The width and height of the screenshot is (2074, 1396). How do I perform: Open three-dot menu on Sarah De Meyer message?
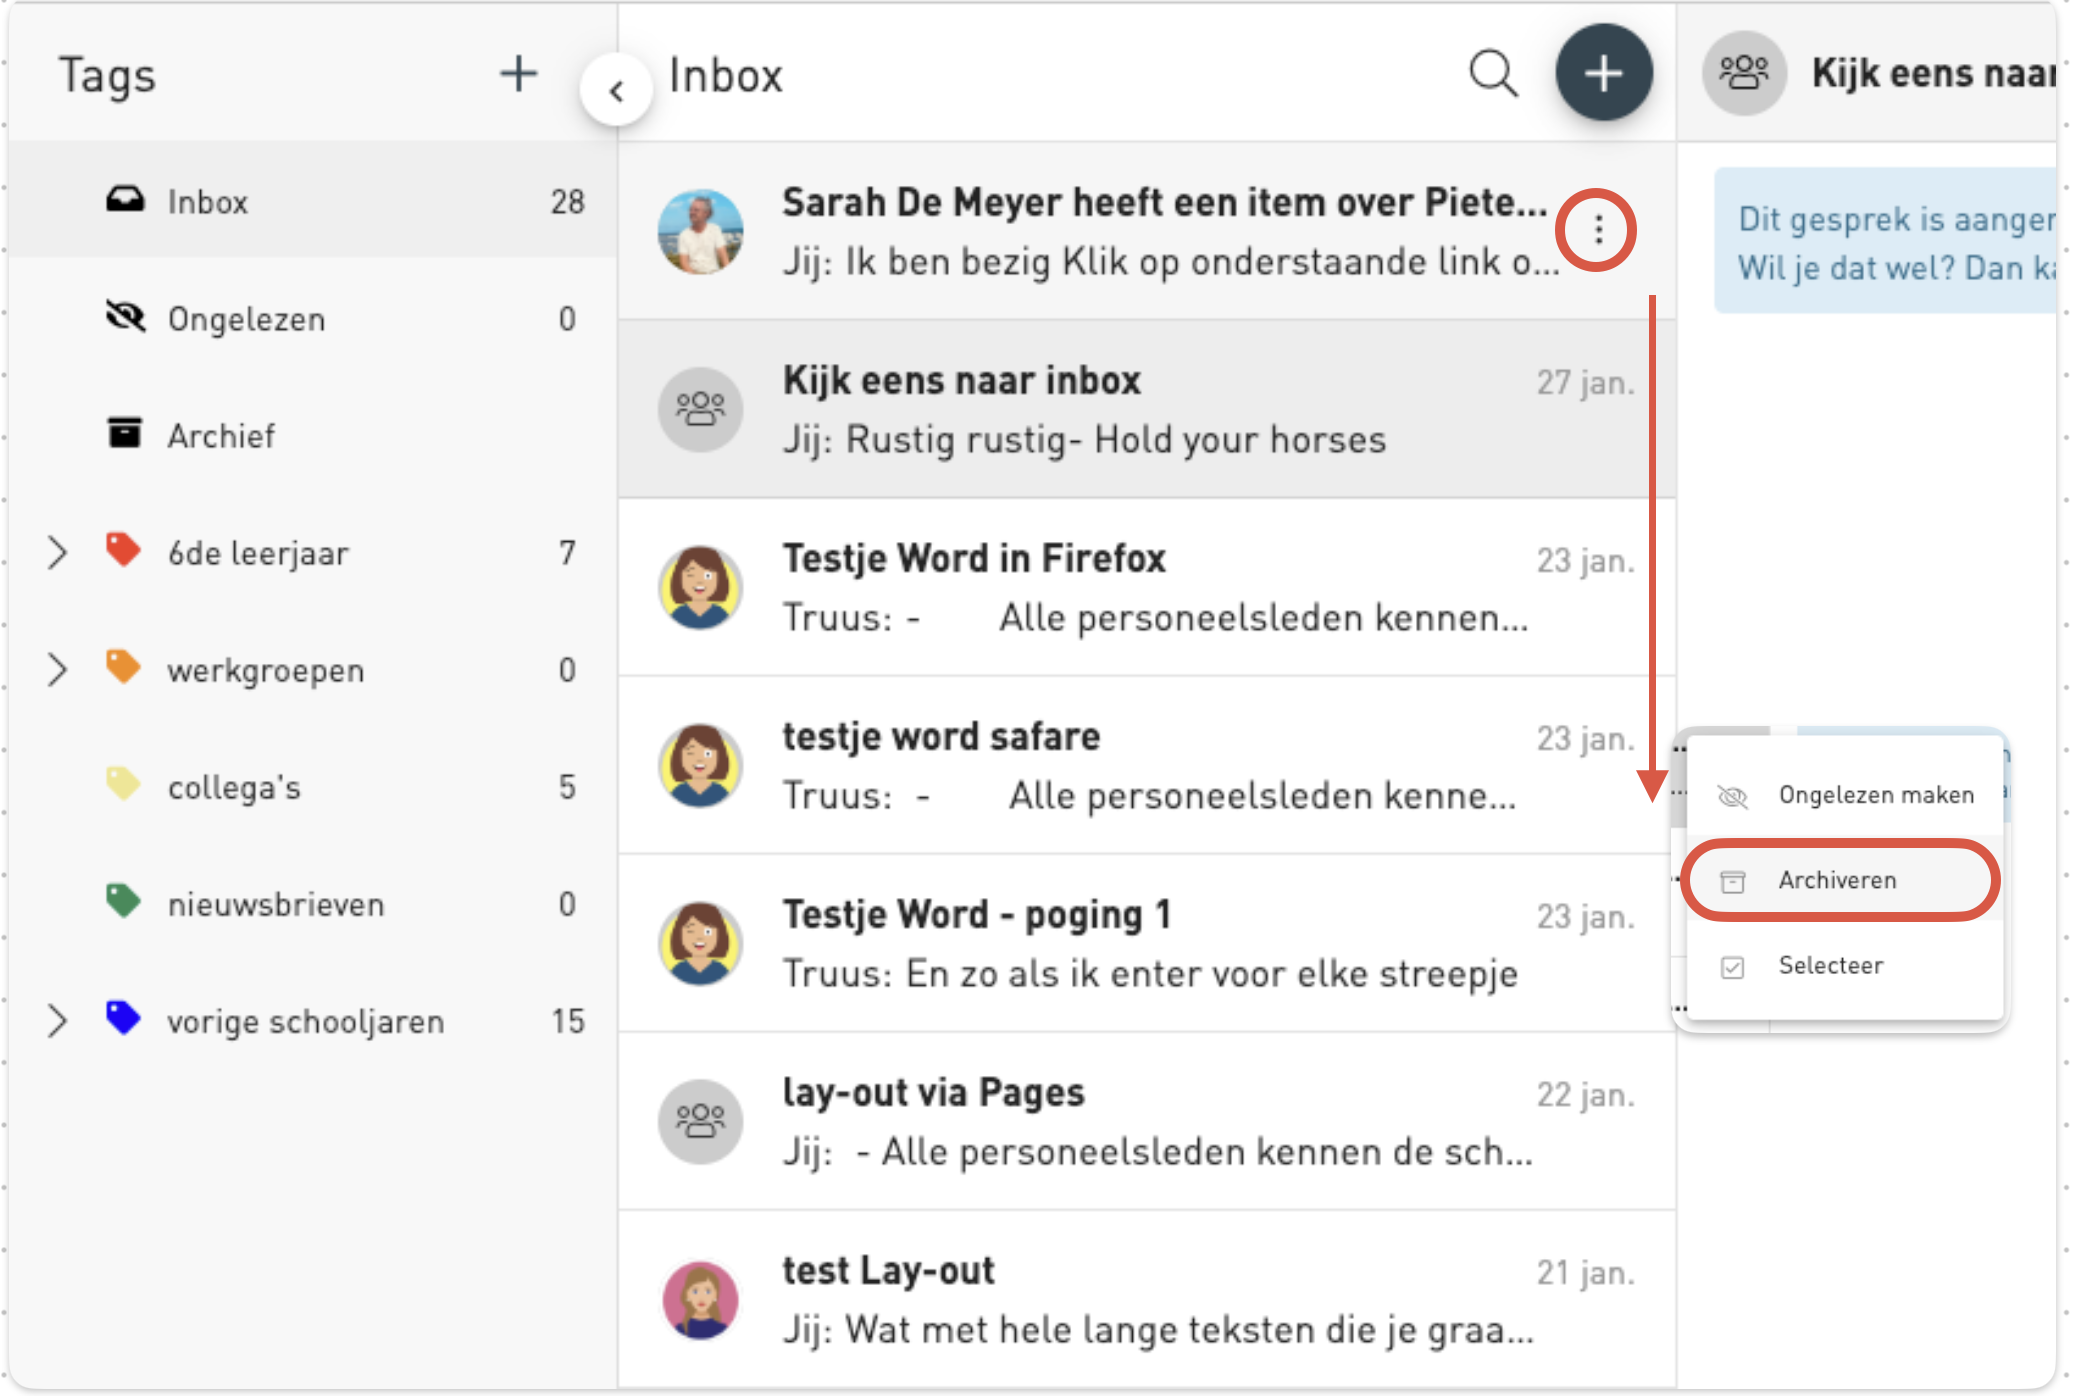coord(1597,230)
